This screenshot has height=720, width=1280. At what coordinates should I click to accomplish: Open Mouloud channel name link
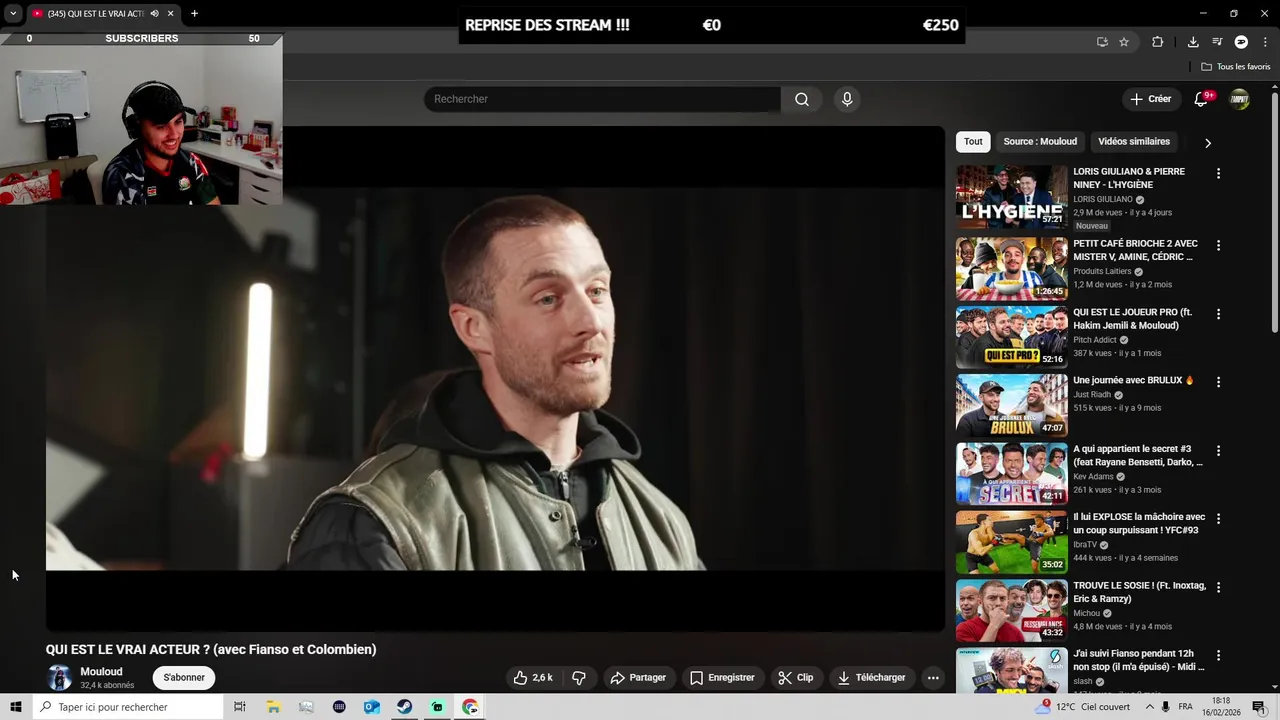(101, 671)
